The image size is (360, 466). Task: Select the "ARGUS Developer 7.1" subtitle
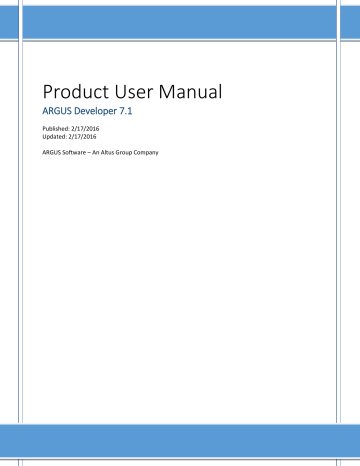coord(87,111)
